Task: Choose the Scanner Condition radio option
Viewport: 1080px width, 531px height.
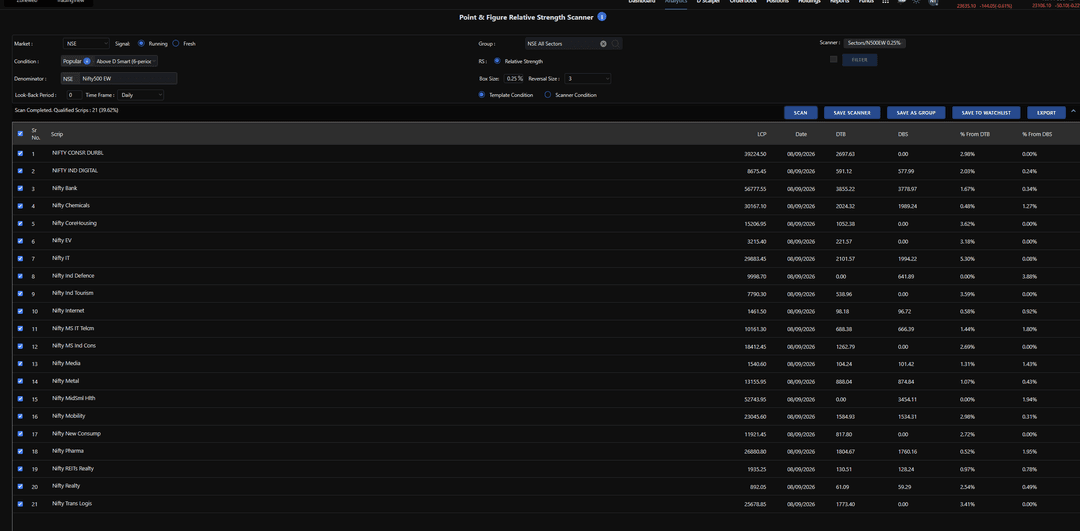Action: coord(548,95)
